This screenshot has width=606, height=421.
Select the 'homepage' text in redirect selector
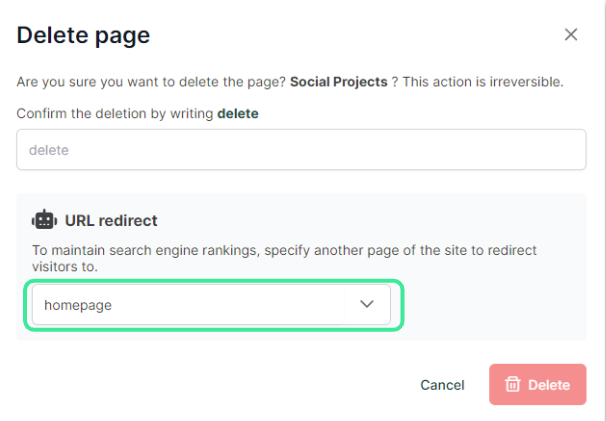tap(78, 305)
